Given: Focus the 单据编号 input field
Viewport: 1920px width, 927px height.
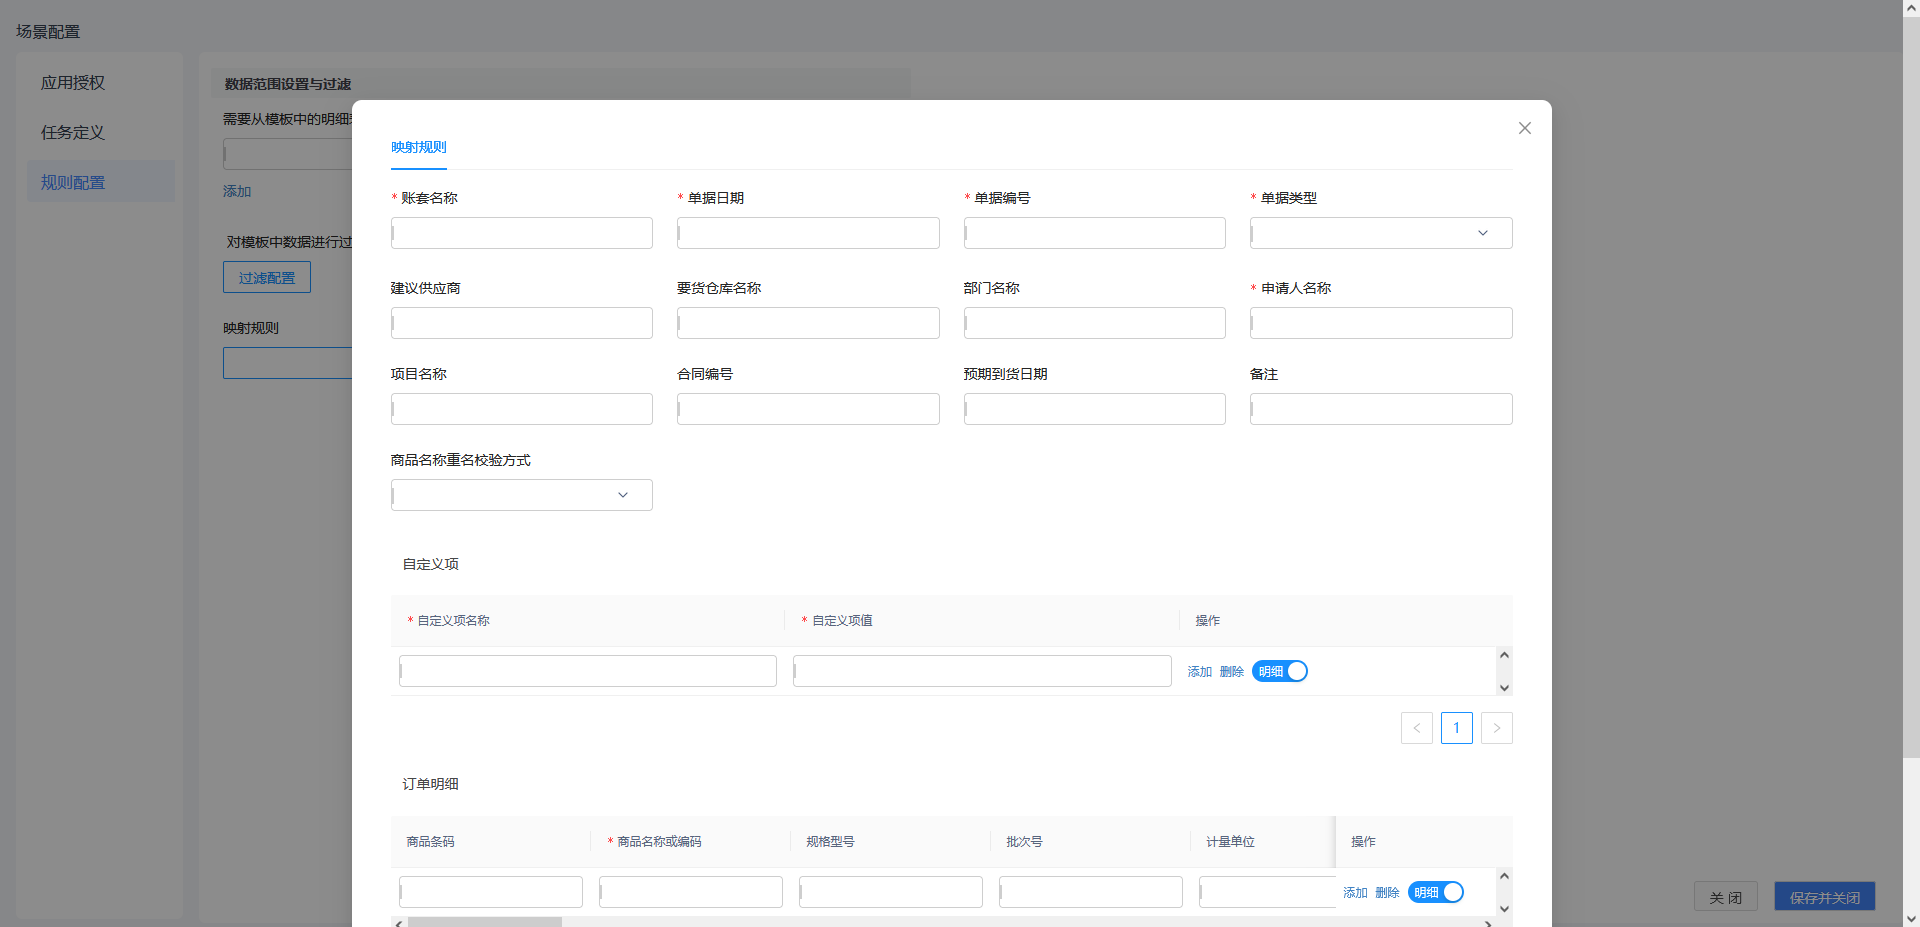Looking at the screenshot, I should (1095, 233).
